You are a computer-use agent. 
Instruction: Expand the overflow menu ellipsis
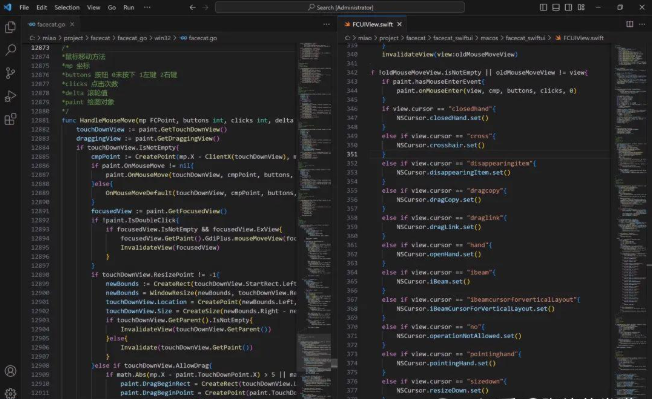pyautogui.click(x=147, y=7)
